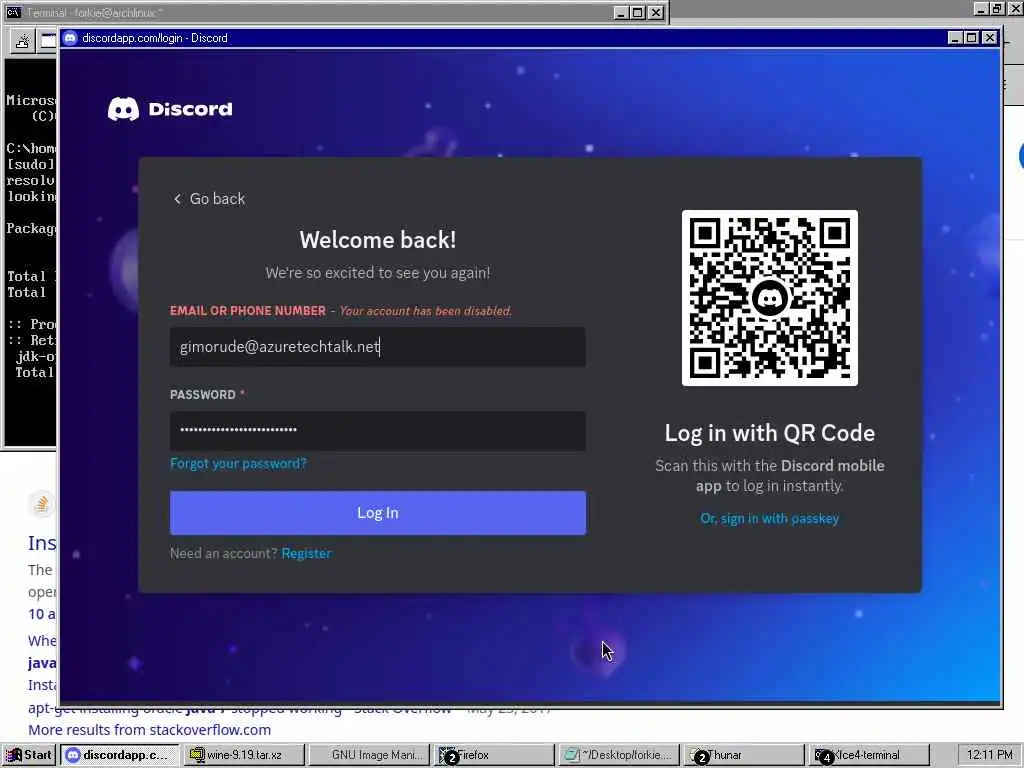Open the Register link
Screen dimensions: 1024x768
tap(306, 553)
